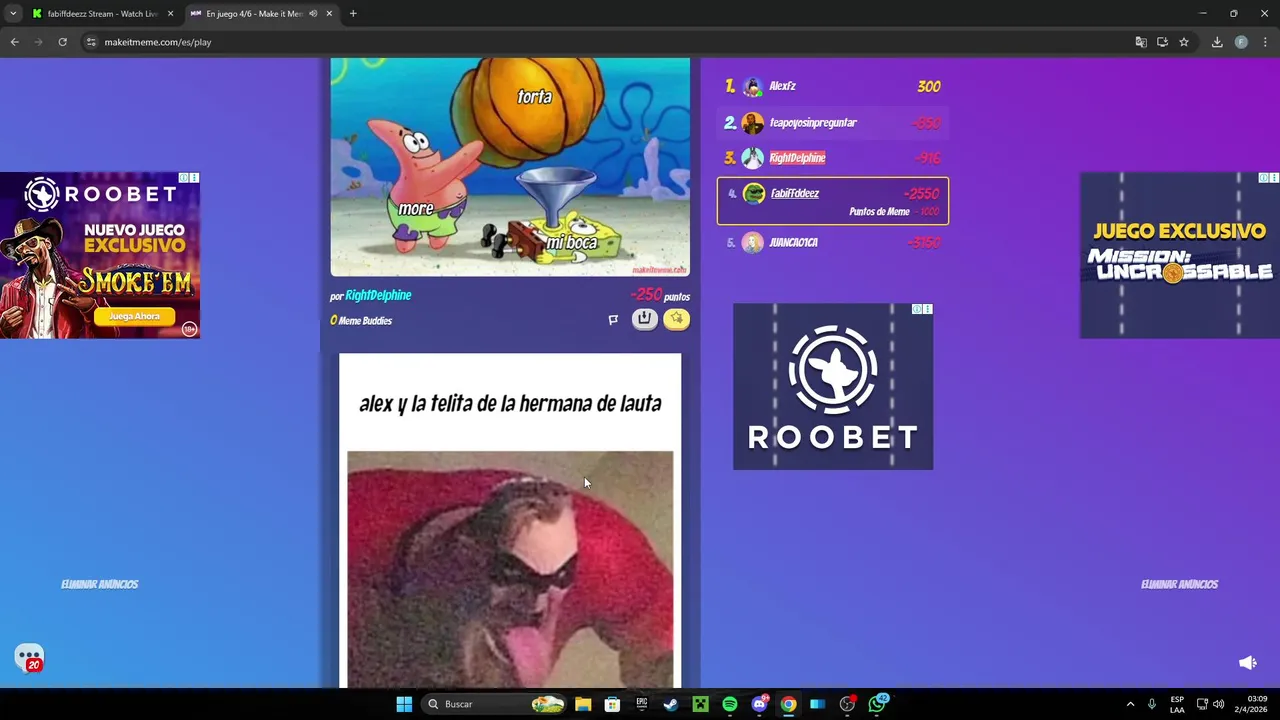Click FabiiTddeez leaderboard row
The image size is (1280, 720).
coord(833,201)
